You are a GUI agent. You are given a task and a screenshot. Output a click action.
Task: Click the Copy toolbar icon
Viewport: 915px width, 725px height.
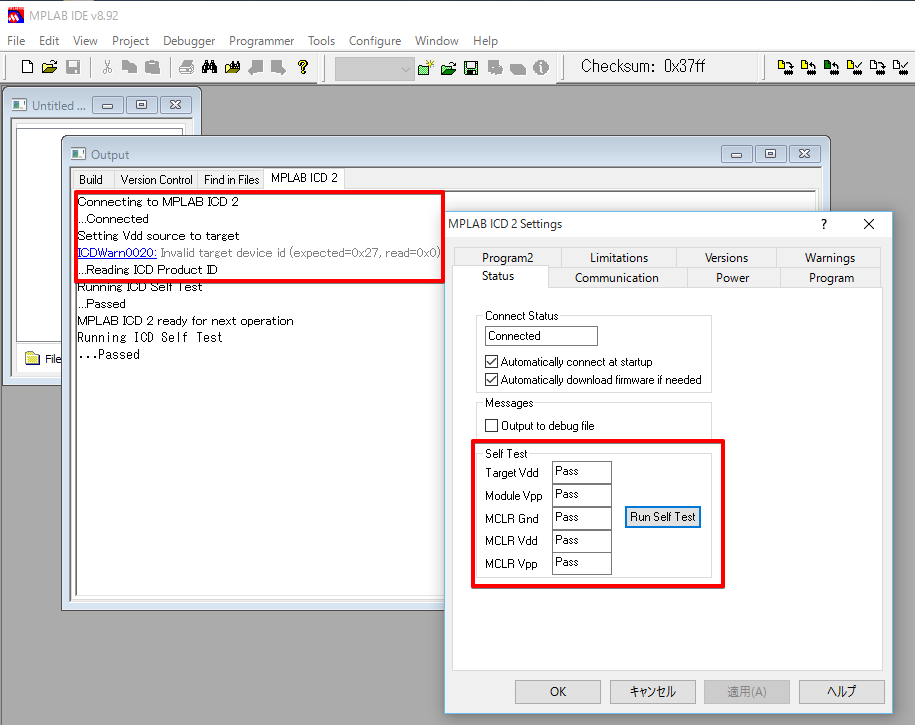pos(129,67)
